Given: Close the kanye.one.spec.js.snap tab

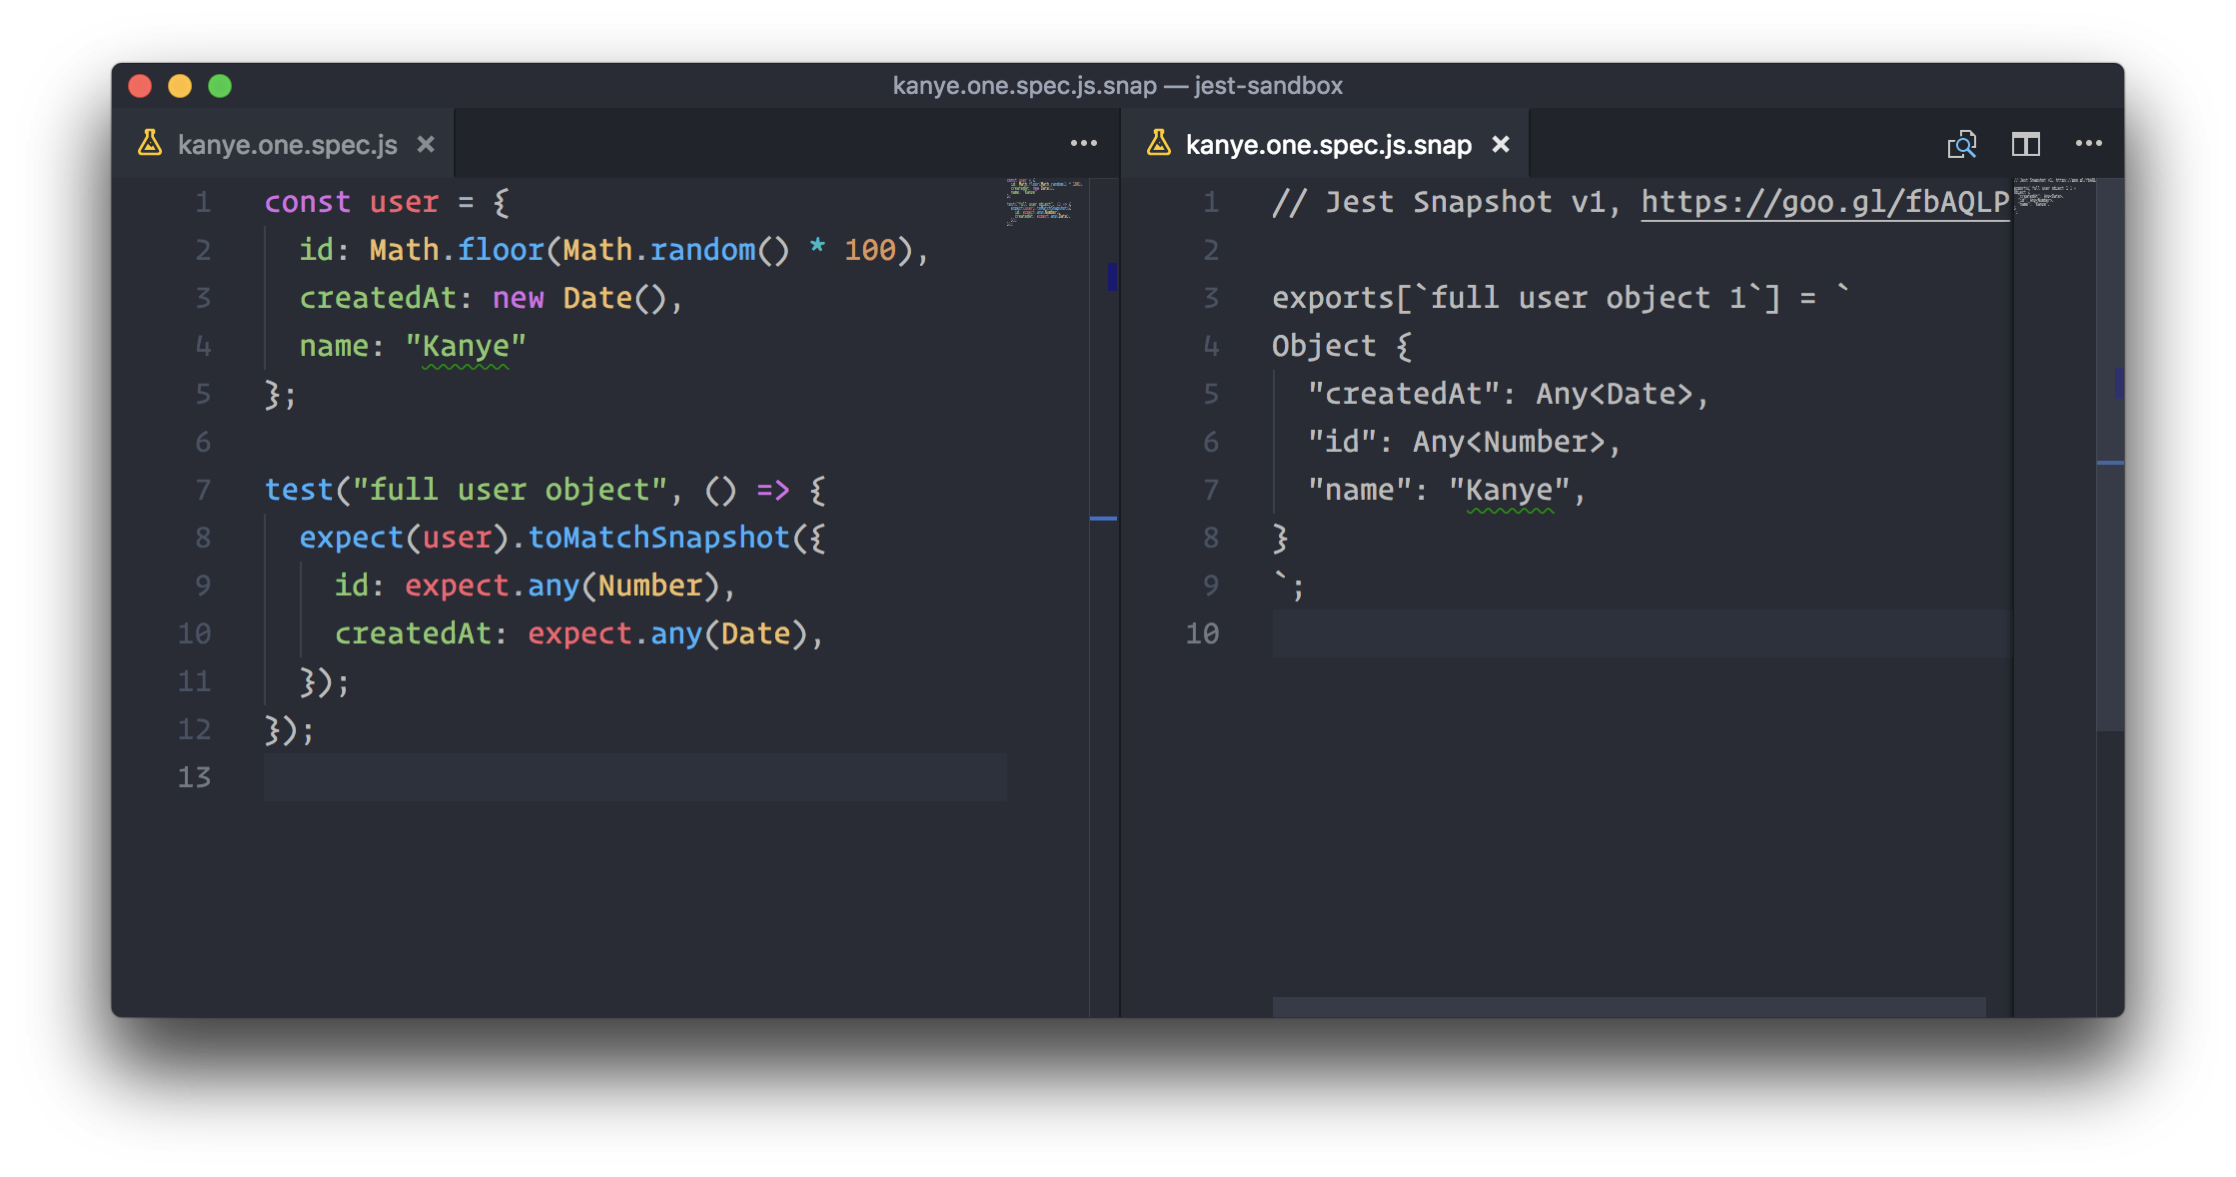Looking at the screenshot, I should pos(1500,144).
